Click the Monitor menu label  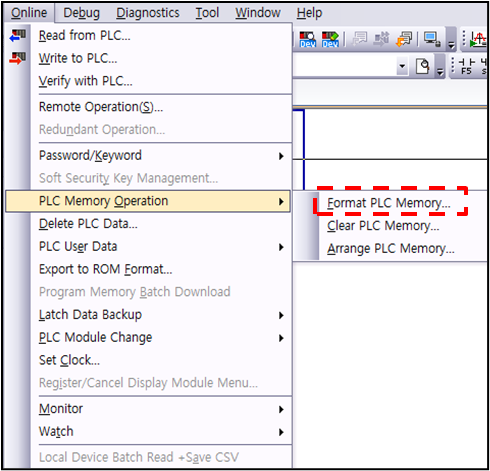[61, 409]
